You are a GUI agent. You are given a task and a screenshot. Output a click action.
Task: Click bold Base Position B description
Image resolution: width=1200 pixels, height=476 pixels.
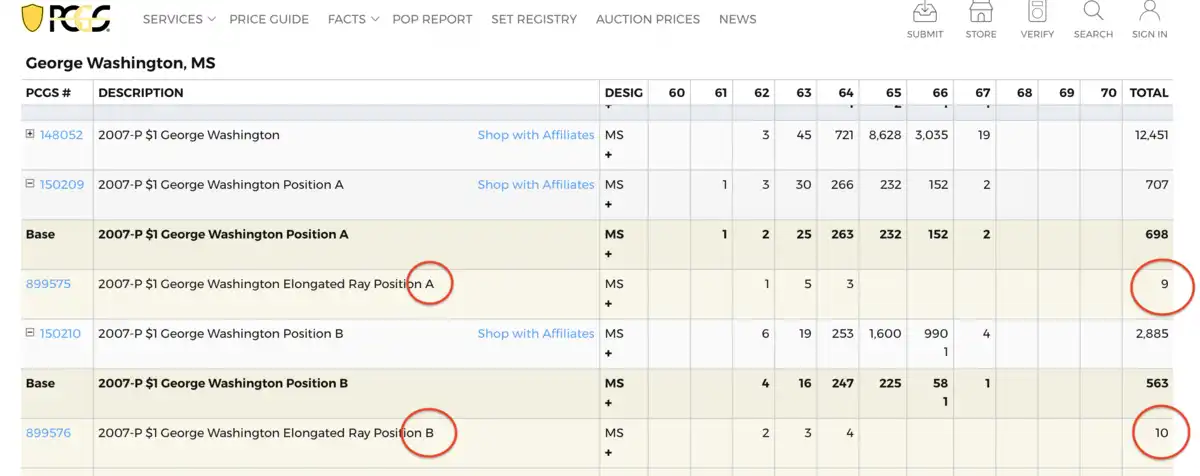(223, 384)
